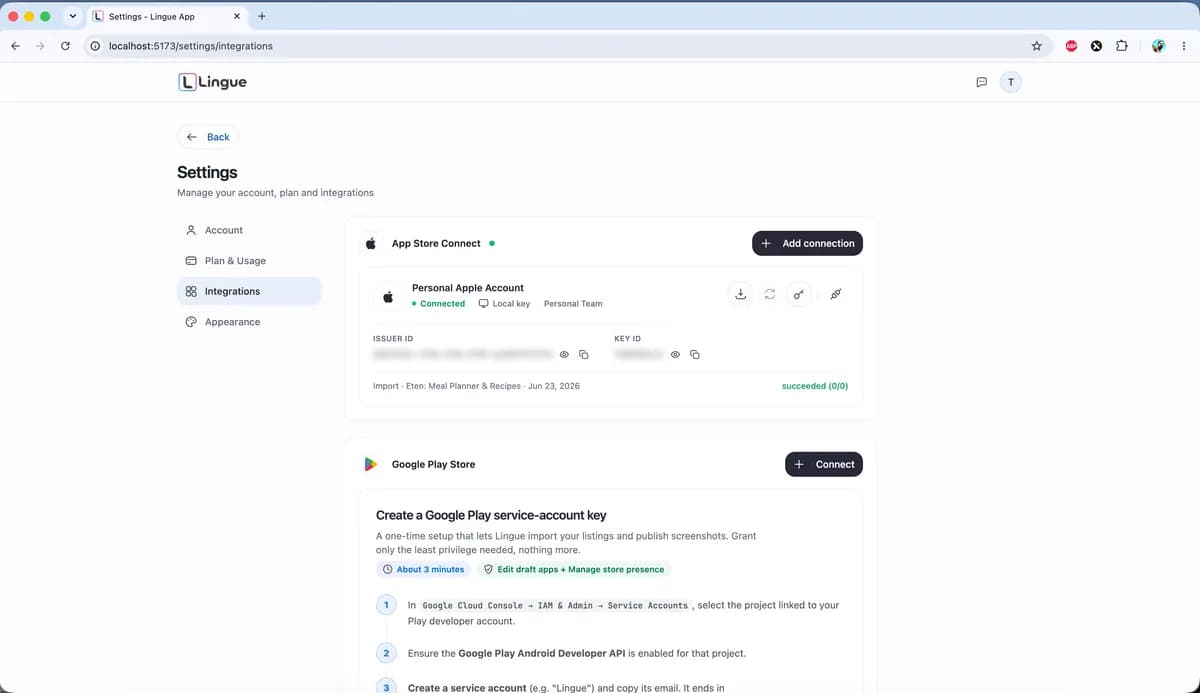Click the Apple icon of Personal Apple Account

pyautogui.click(x=388, y=296)
